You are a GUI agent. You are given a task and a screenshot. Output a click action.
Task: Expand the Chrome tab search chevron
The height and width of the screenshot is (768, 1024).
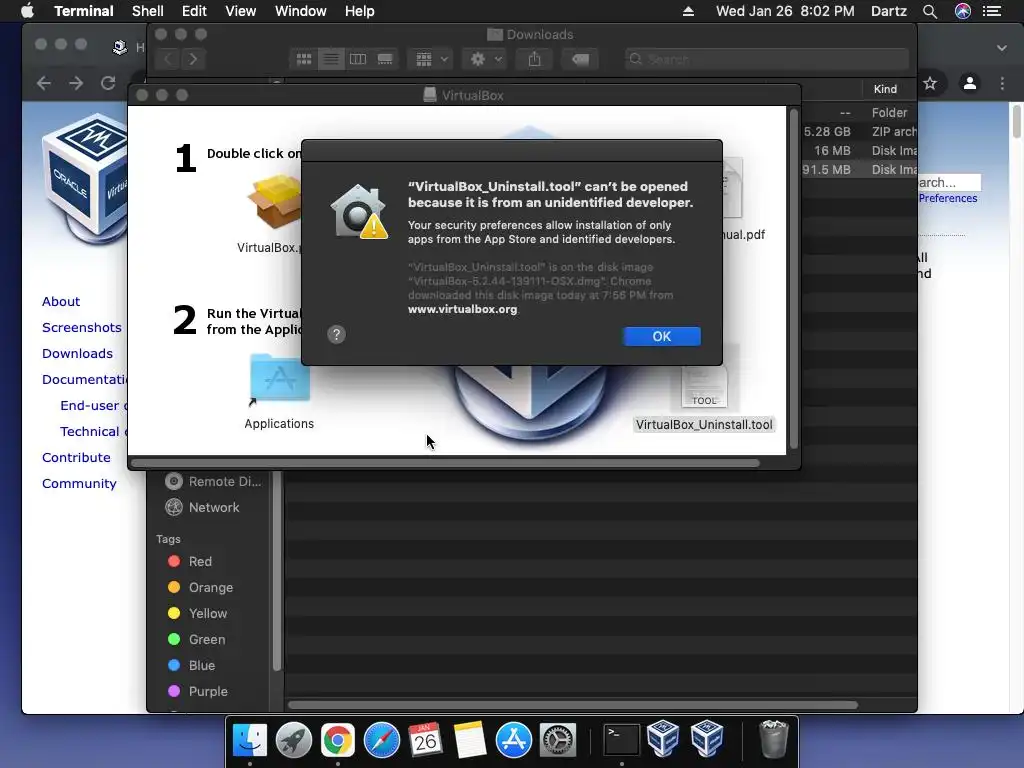pyautogui.click(x=1002, y=48)
